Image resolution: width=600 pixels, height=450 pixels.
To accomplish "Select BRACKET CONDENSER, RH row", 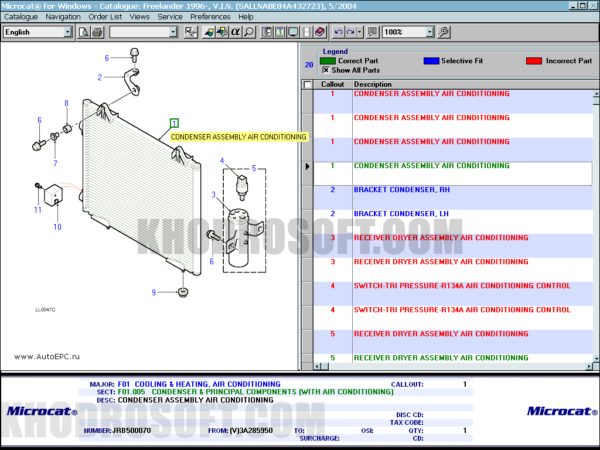I will [453, 197].
